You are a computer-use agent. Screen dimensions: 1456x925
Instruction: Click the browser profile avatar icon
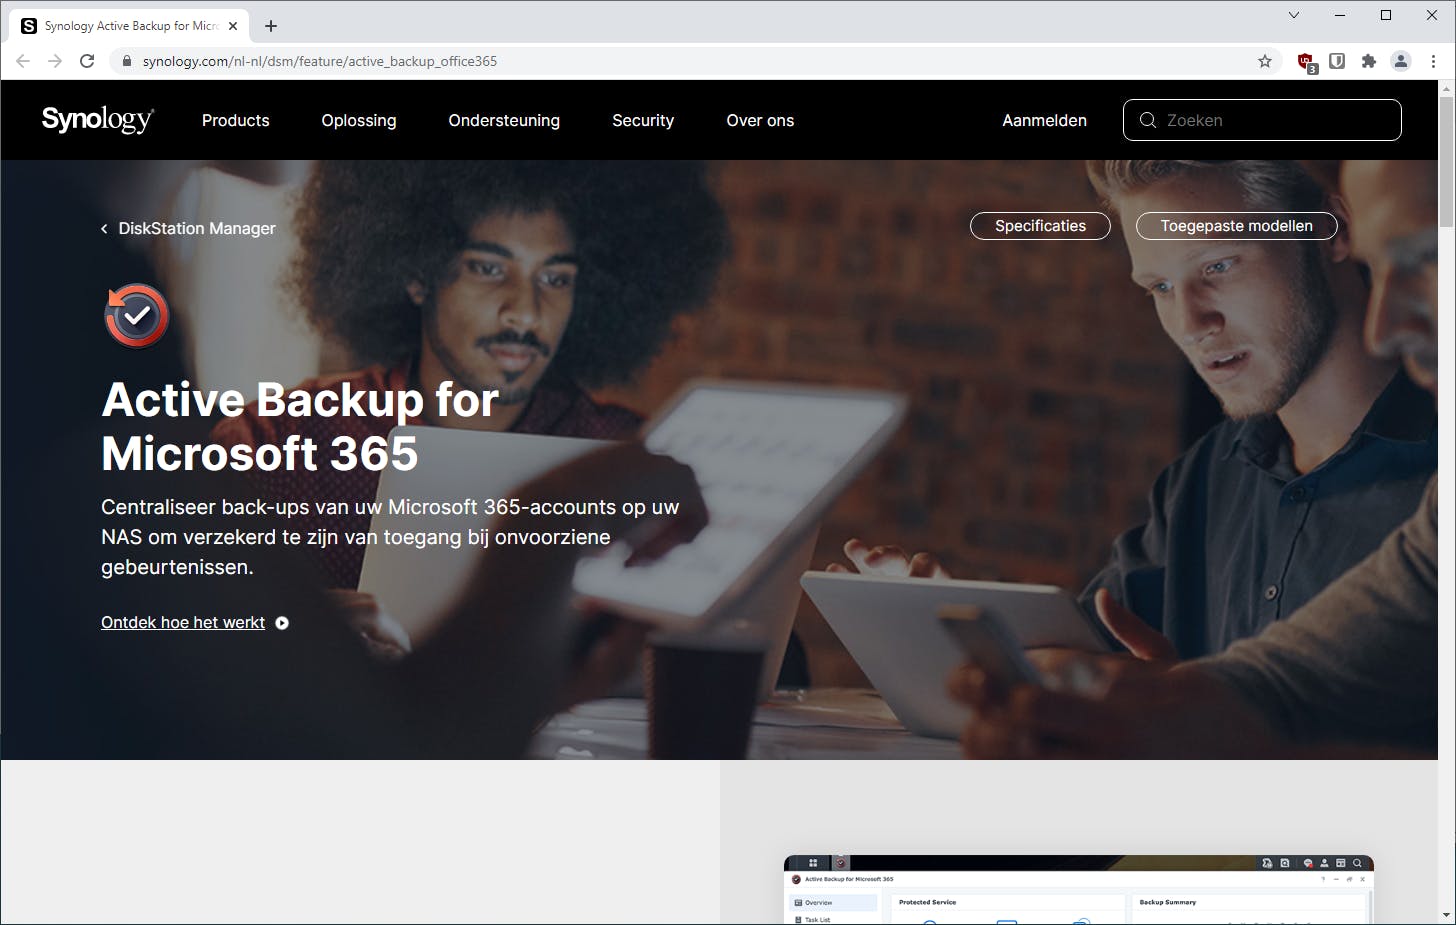click(1400, 61)
